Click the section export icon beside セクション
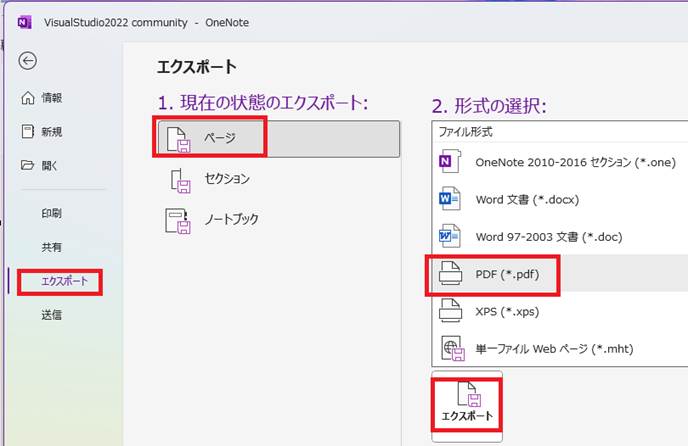Screen dimensions: 688x446 pos(180,180)
